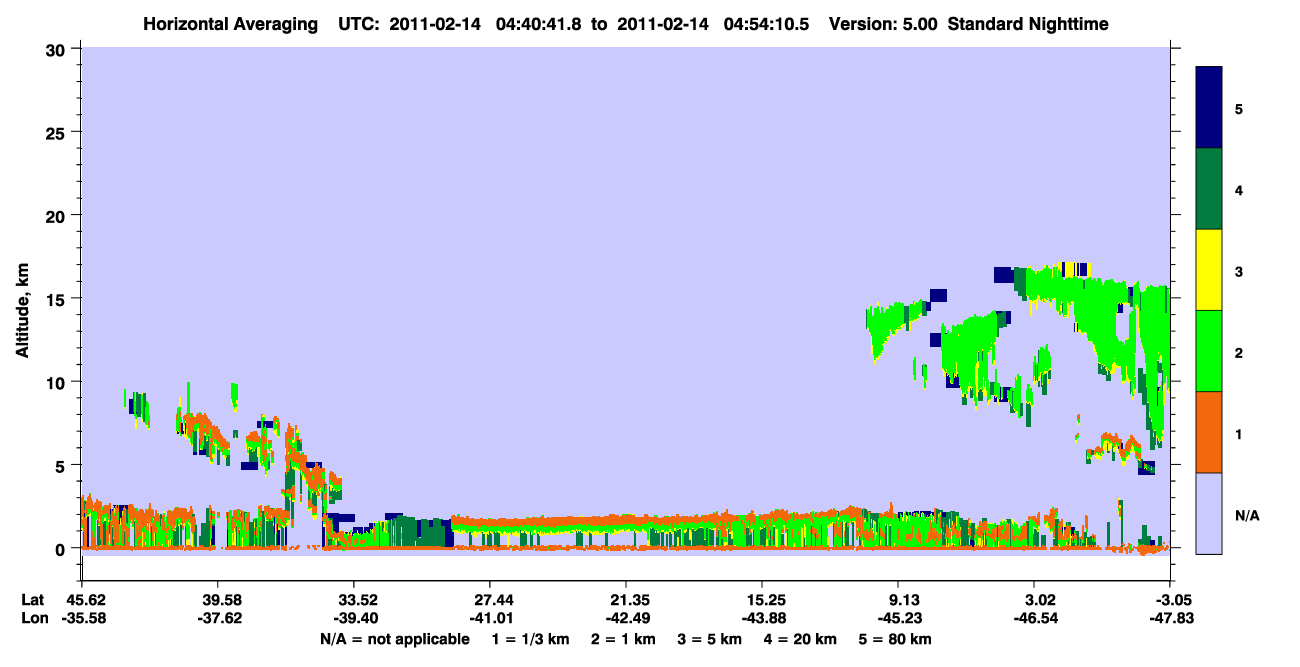Click the altitude tick label 20

pos(58,215)
